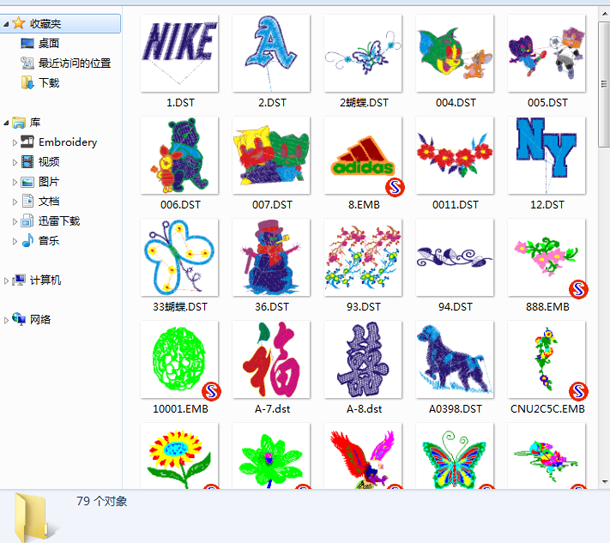The width and height of the screenshot is (610, 543).
Task: Select the red eagle thumbnail in the bottom row
Action: tap(363, 456)
